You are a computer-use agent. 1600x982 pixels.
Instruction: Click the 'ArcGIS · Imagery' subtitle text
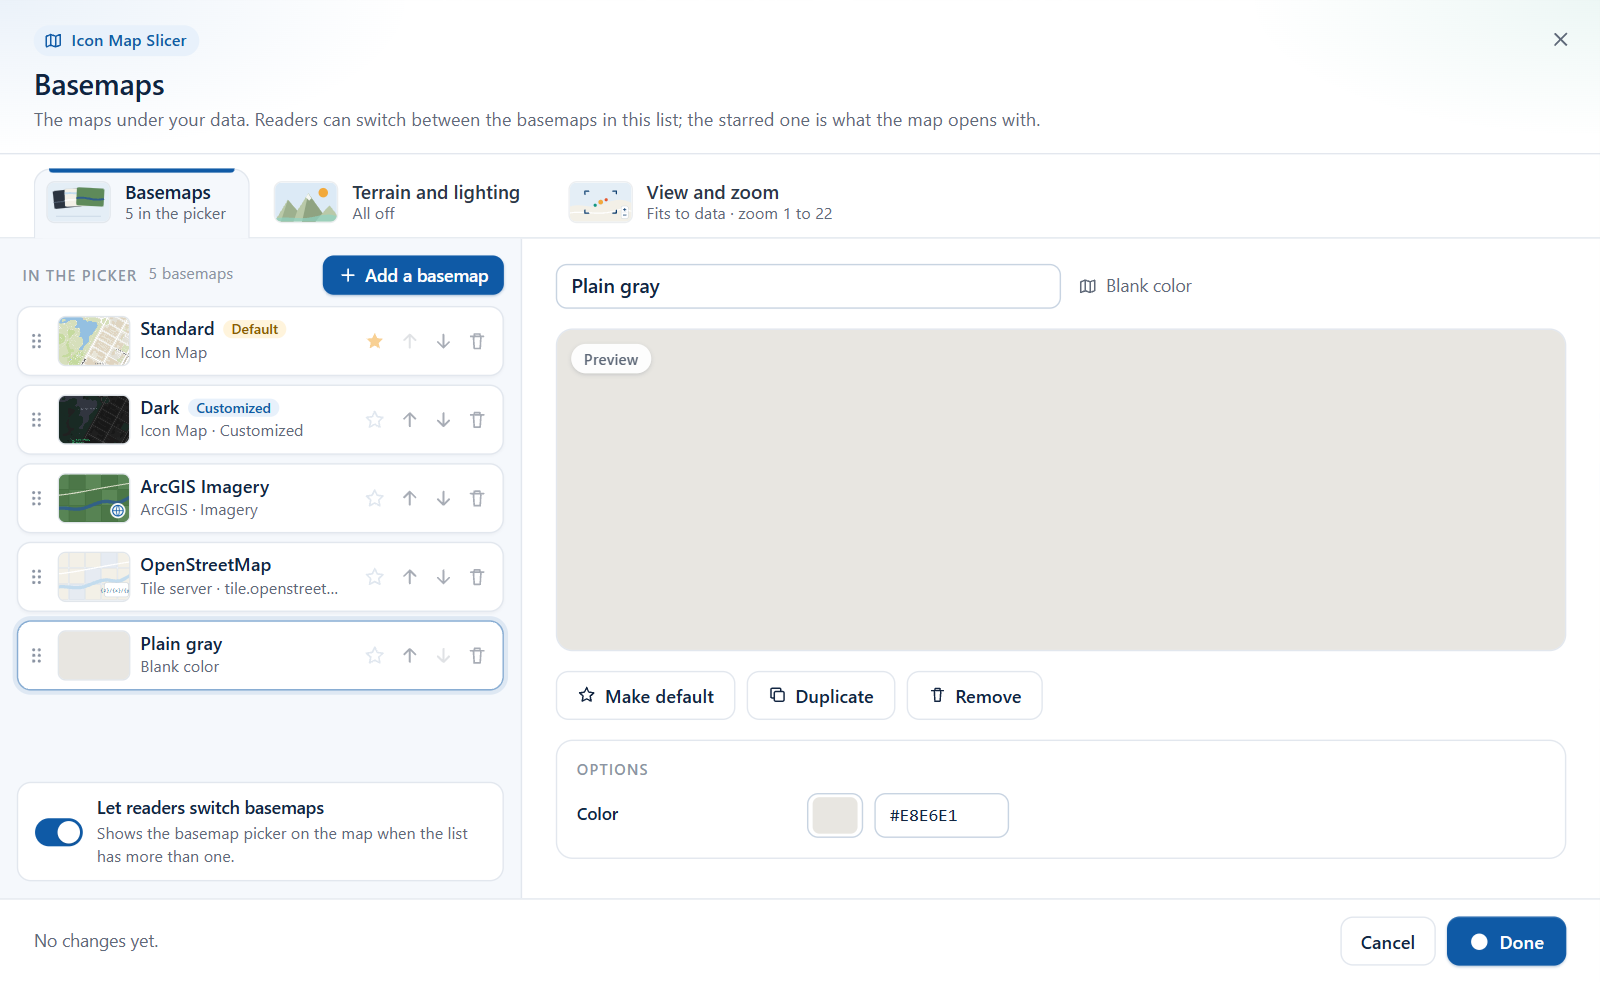coord(199,510)
